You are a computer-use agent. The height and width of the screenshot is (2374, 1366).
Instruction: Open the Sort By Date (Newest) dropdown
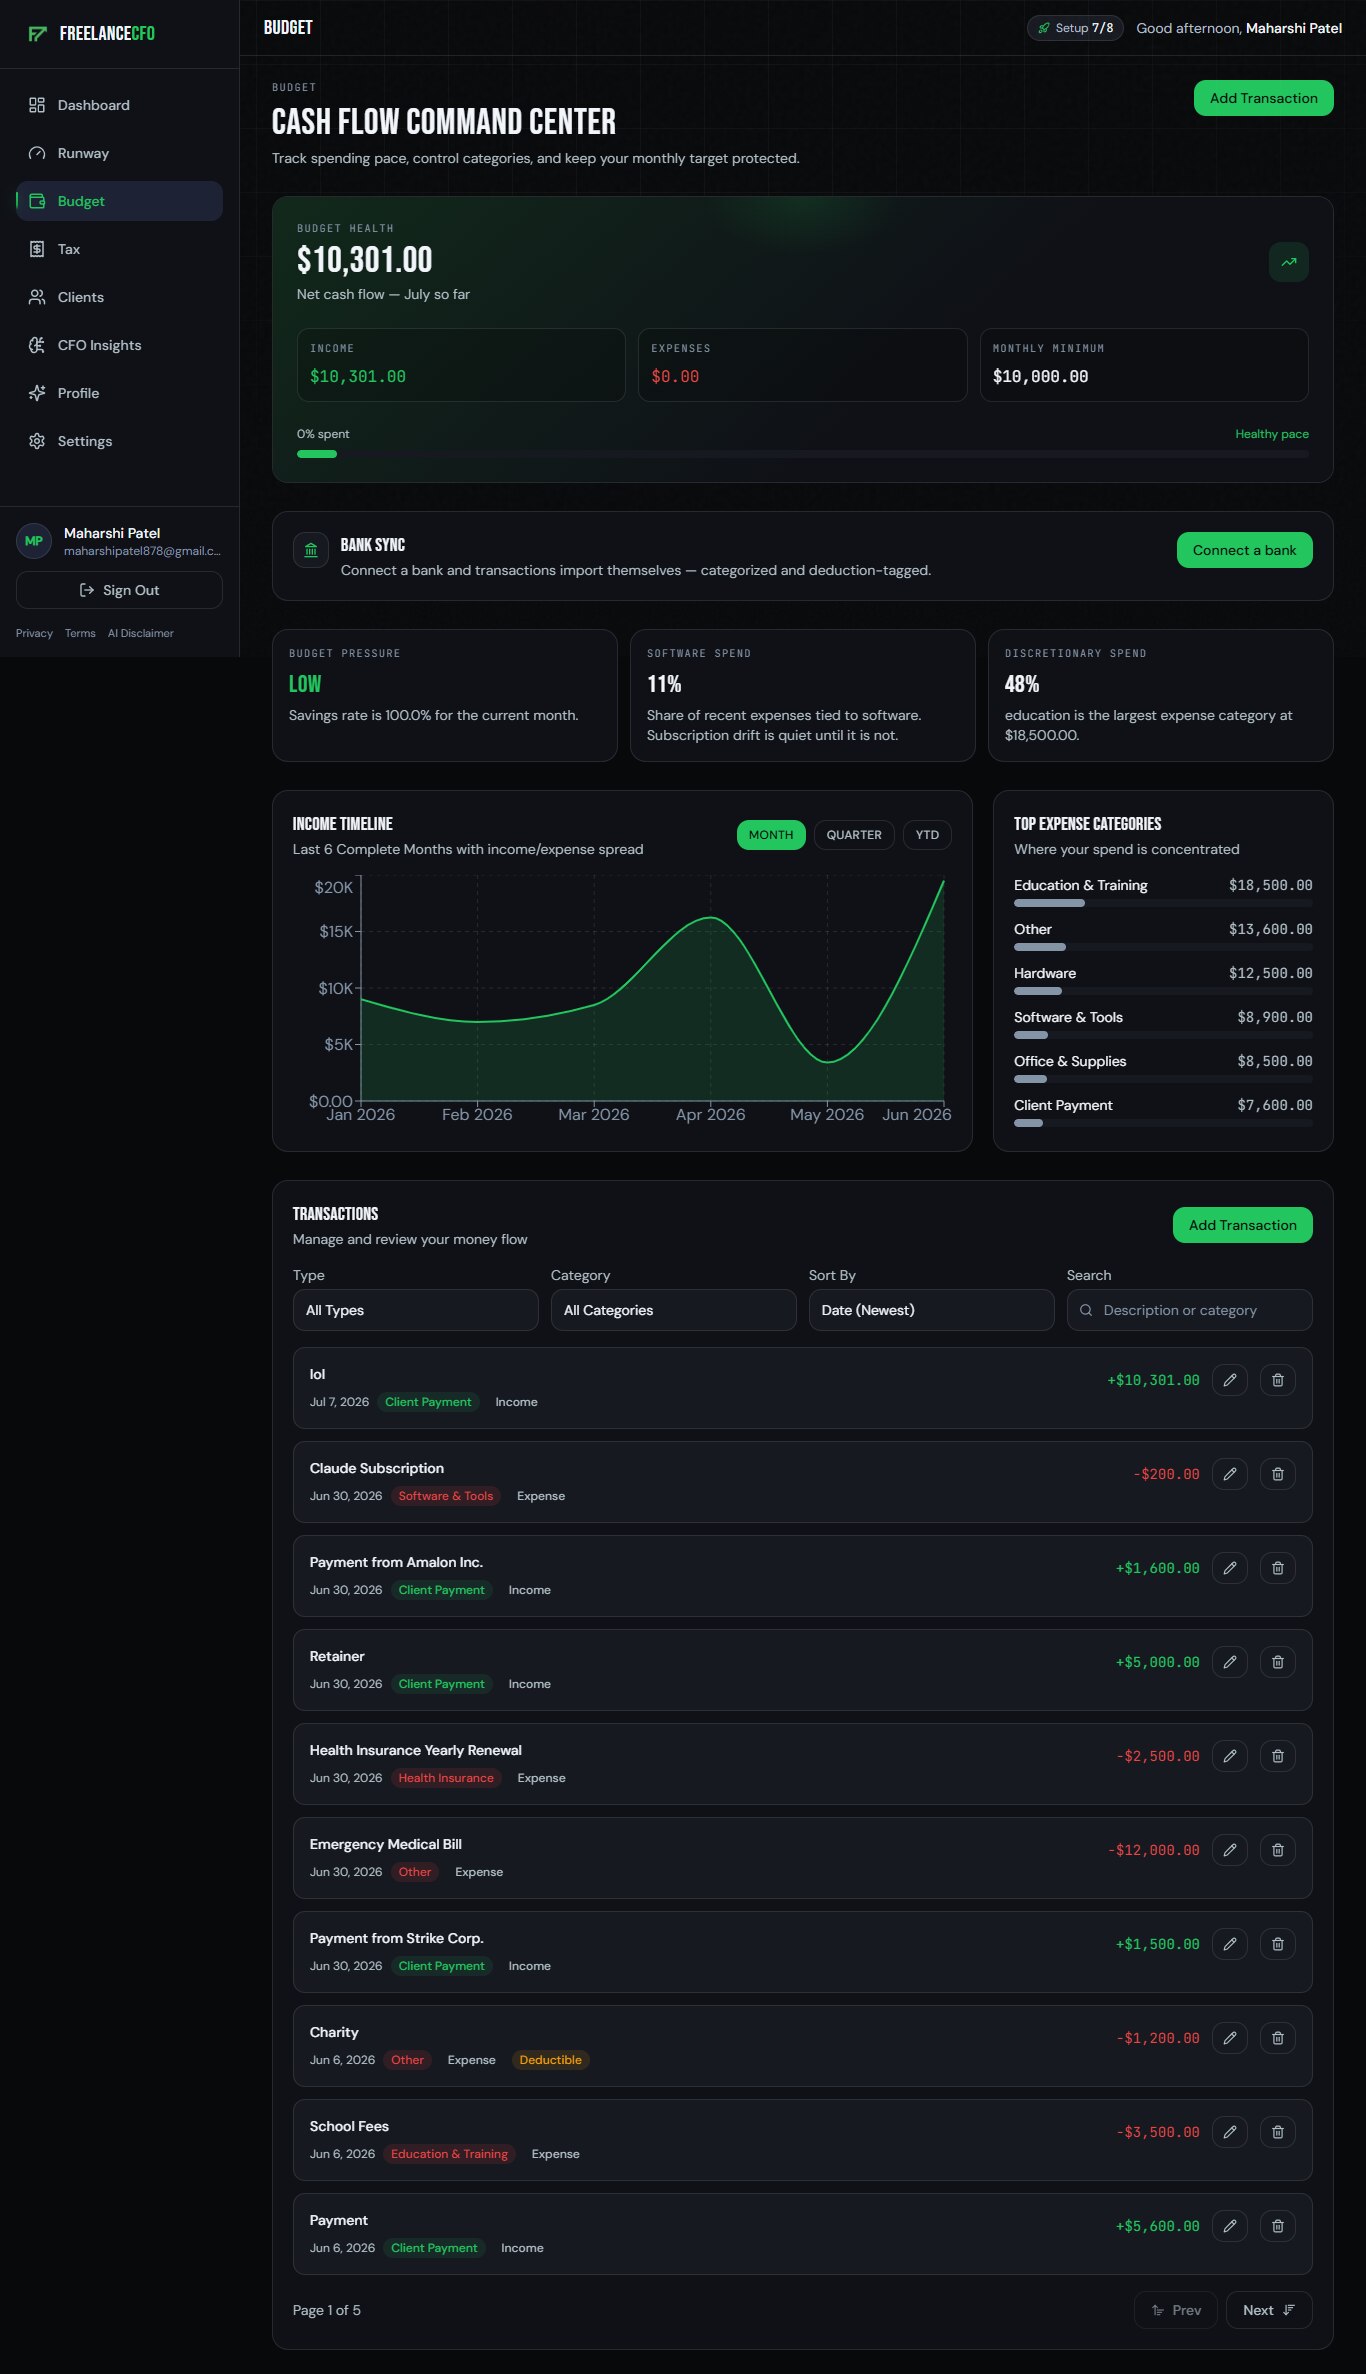931,1310
